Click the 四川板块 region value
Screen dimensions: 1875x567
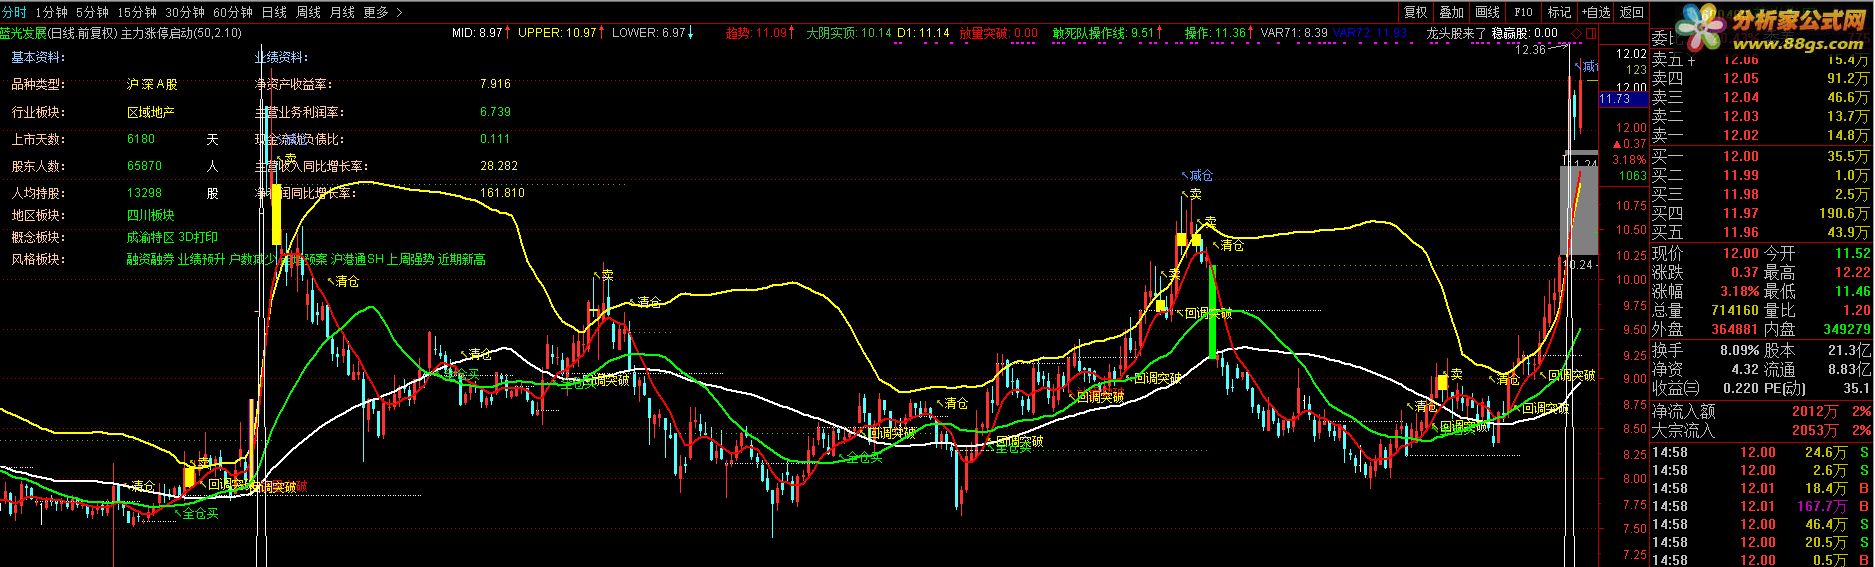(150, 215)
